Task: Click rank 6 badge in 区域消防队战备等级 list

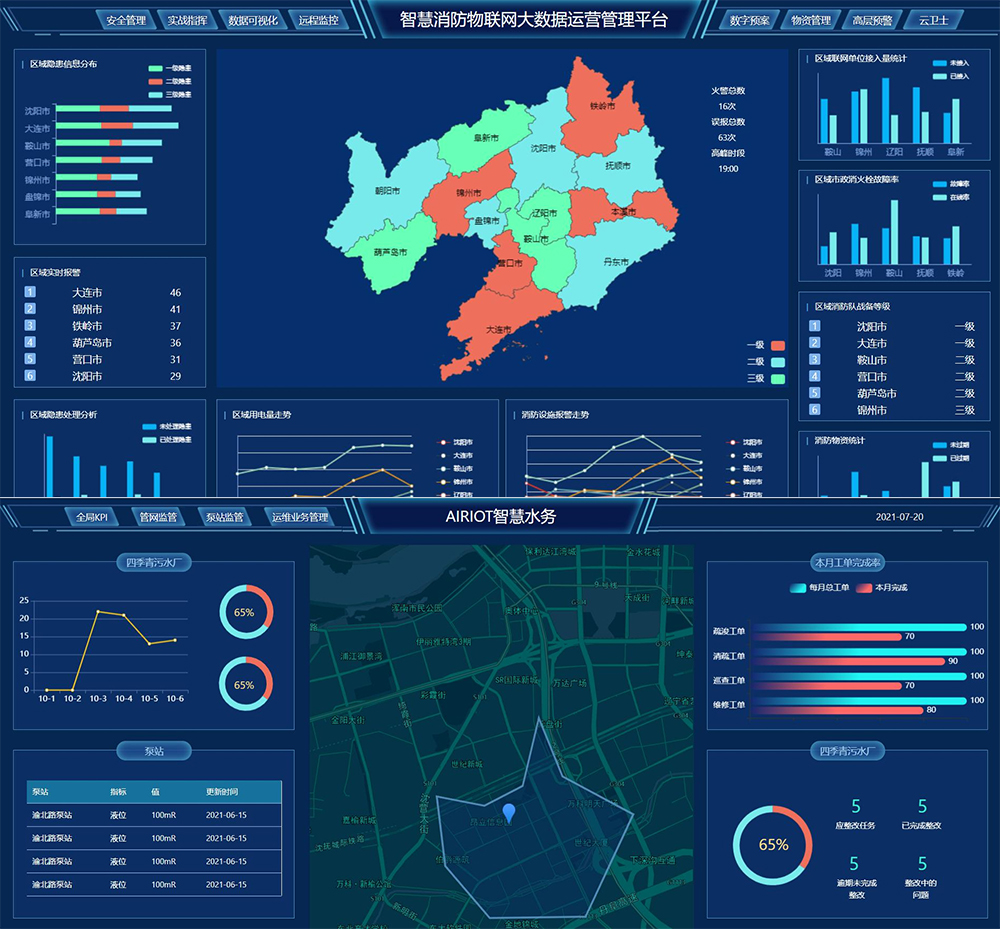Action: [814, 410]
